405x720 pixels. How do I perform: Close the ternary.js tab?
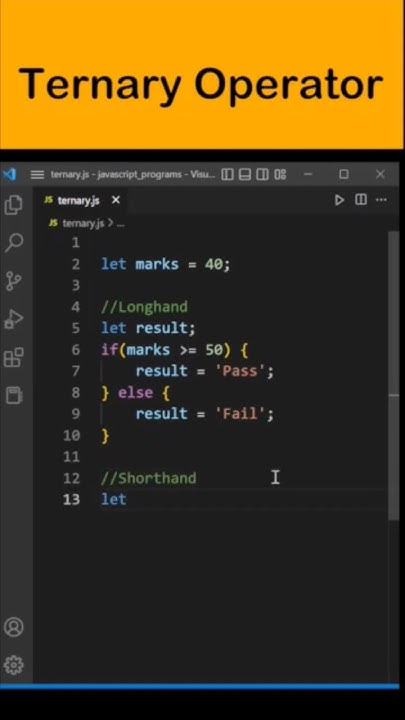pyautogui.click(x=116, y=200)
